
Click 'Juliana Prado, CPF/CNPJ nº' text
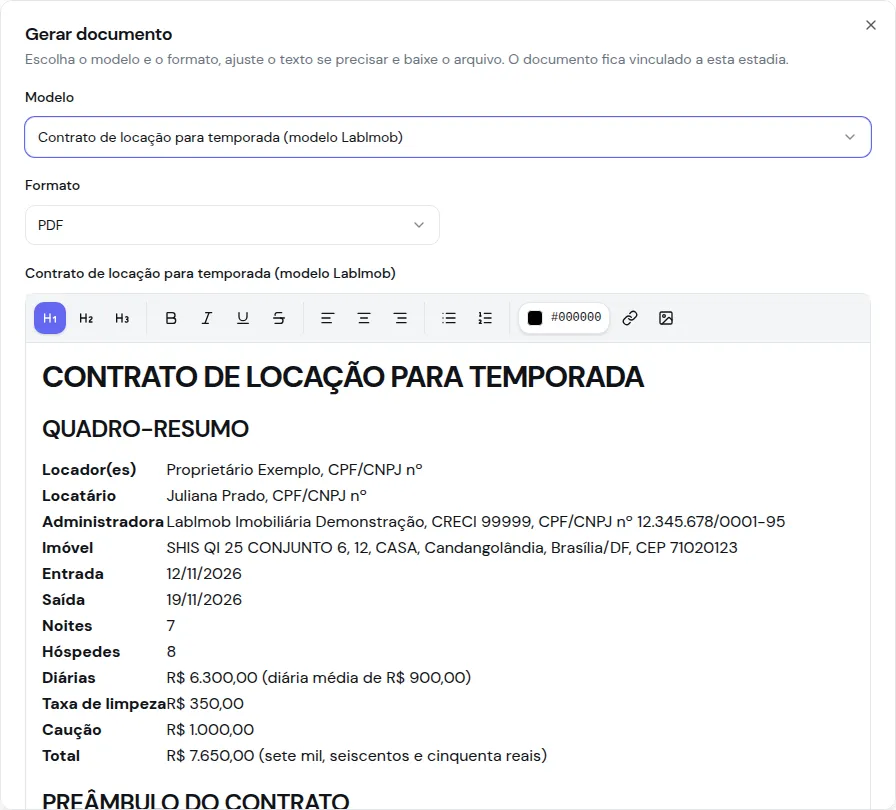266,496
